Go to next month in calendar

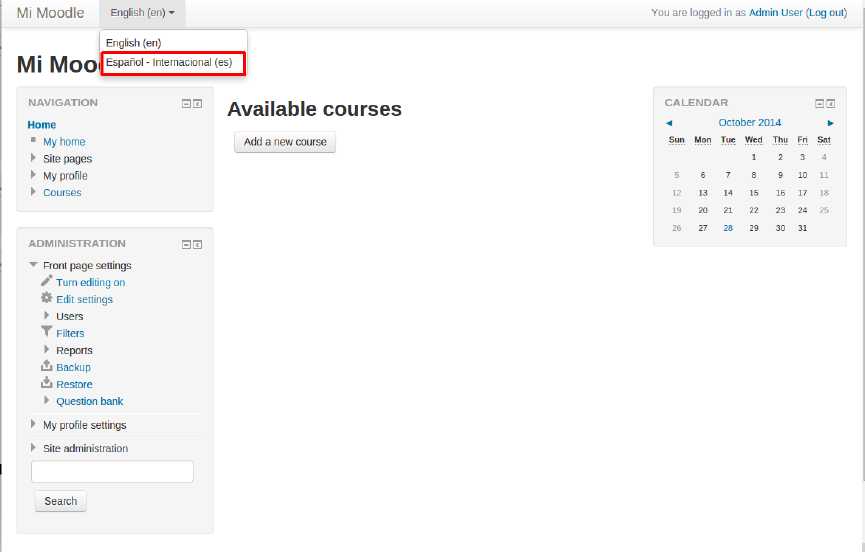click(x=830, y=123)
